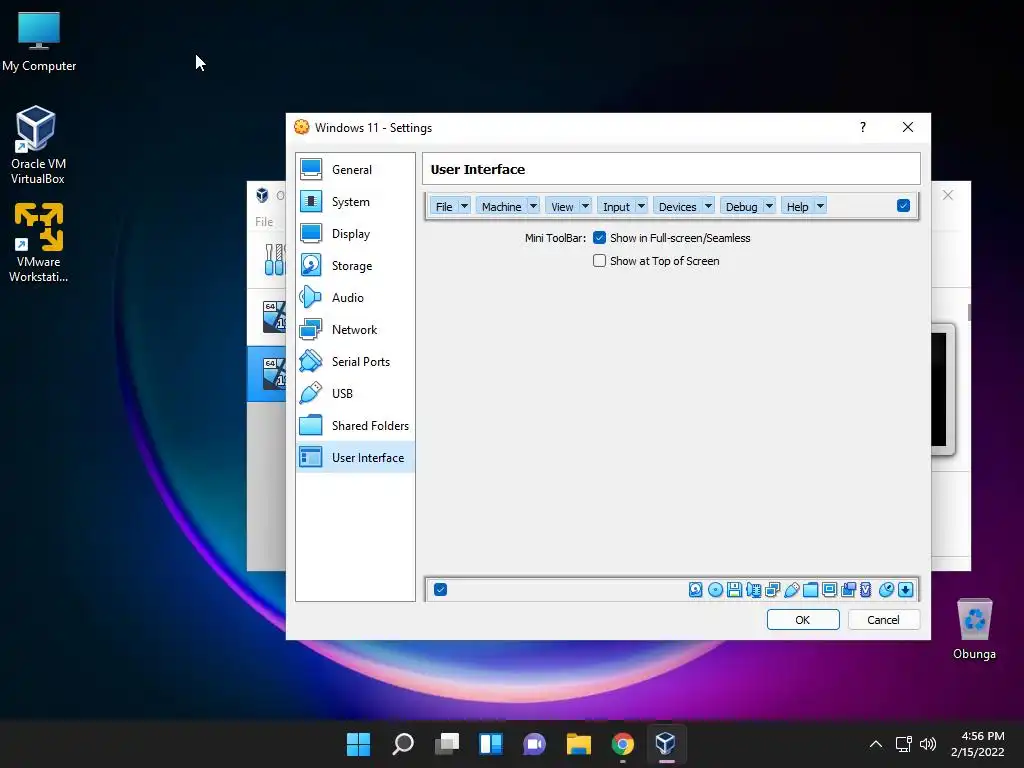The height and width of the screenshot is (768, 1024).
Task: Toggle floppy disk indicator in status bar editor
Action: click(x=734, y=590)
